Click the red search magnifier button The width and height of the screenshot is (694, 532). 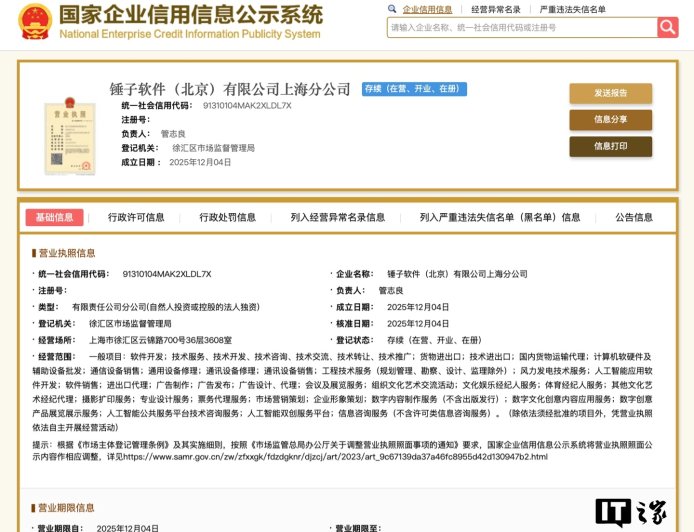667,27
